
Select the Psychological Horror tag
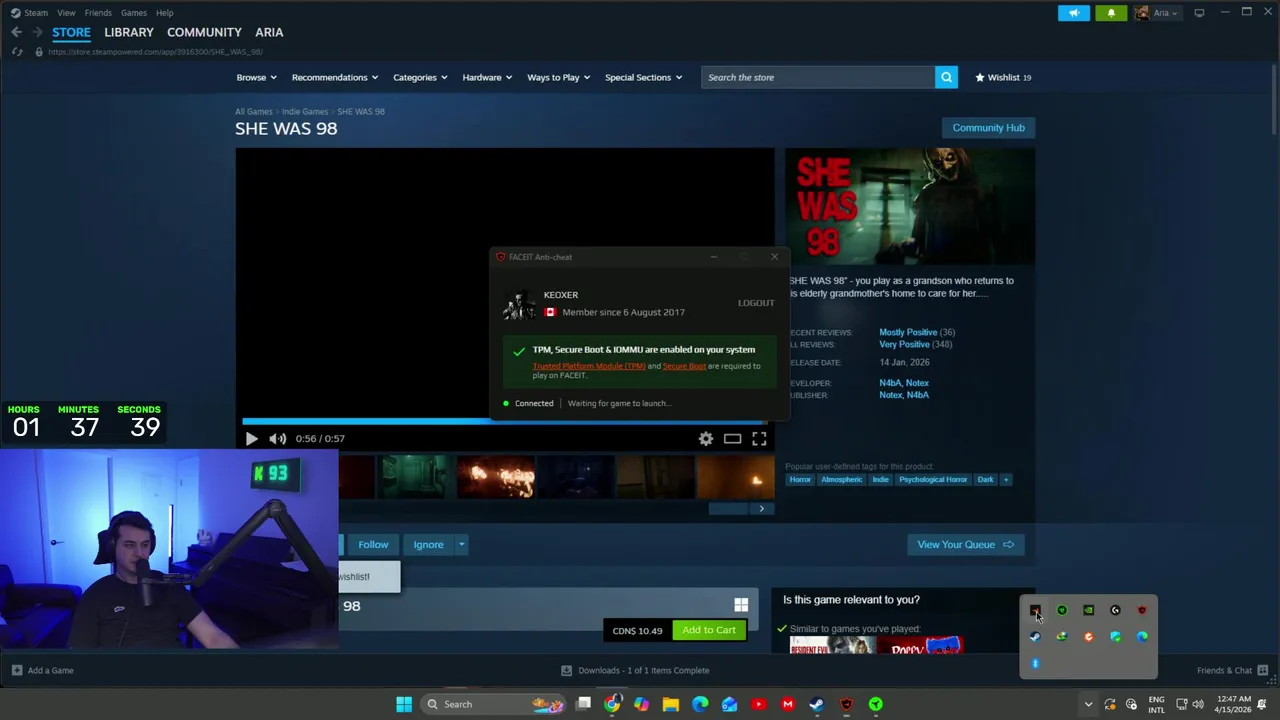click(x=933, y=479)
